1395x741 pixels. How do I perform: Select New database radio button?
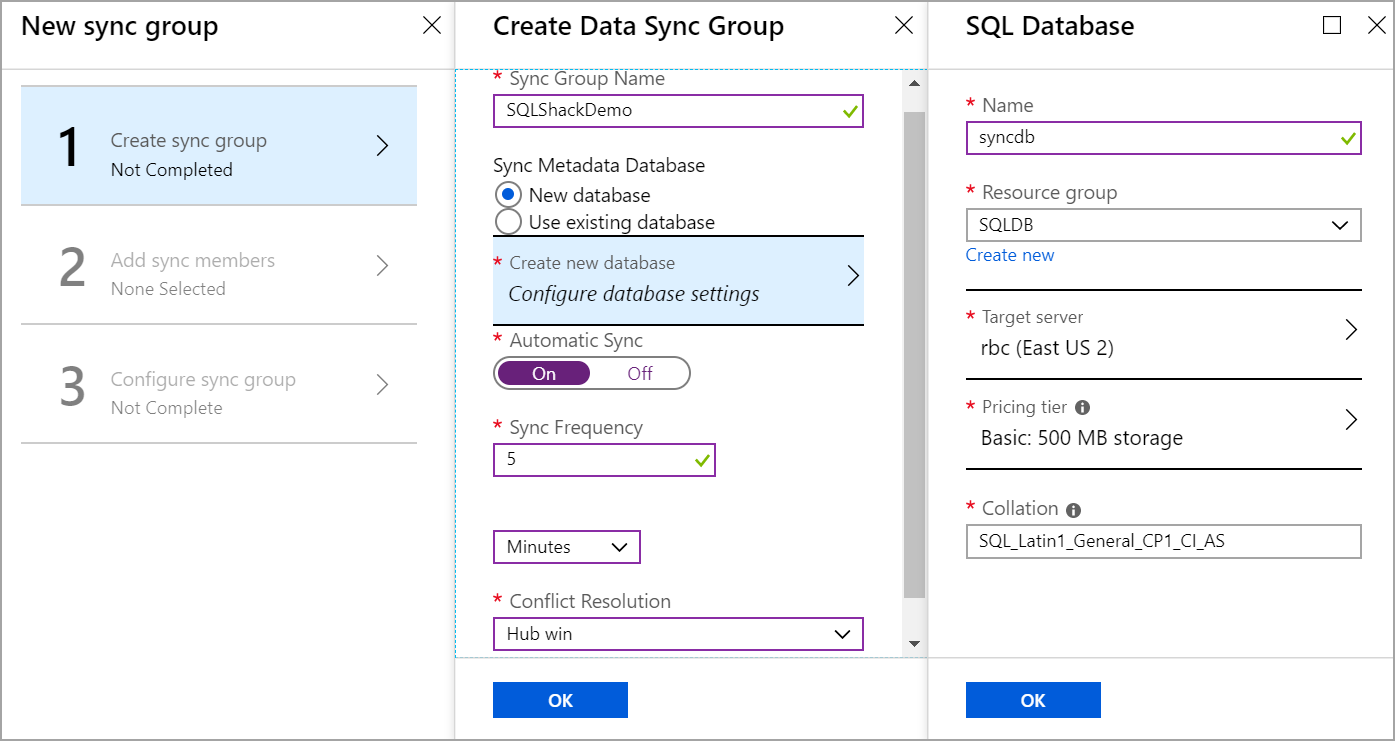point(509,195)
